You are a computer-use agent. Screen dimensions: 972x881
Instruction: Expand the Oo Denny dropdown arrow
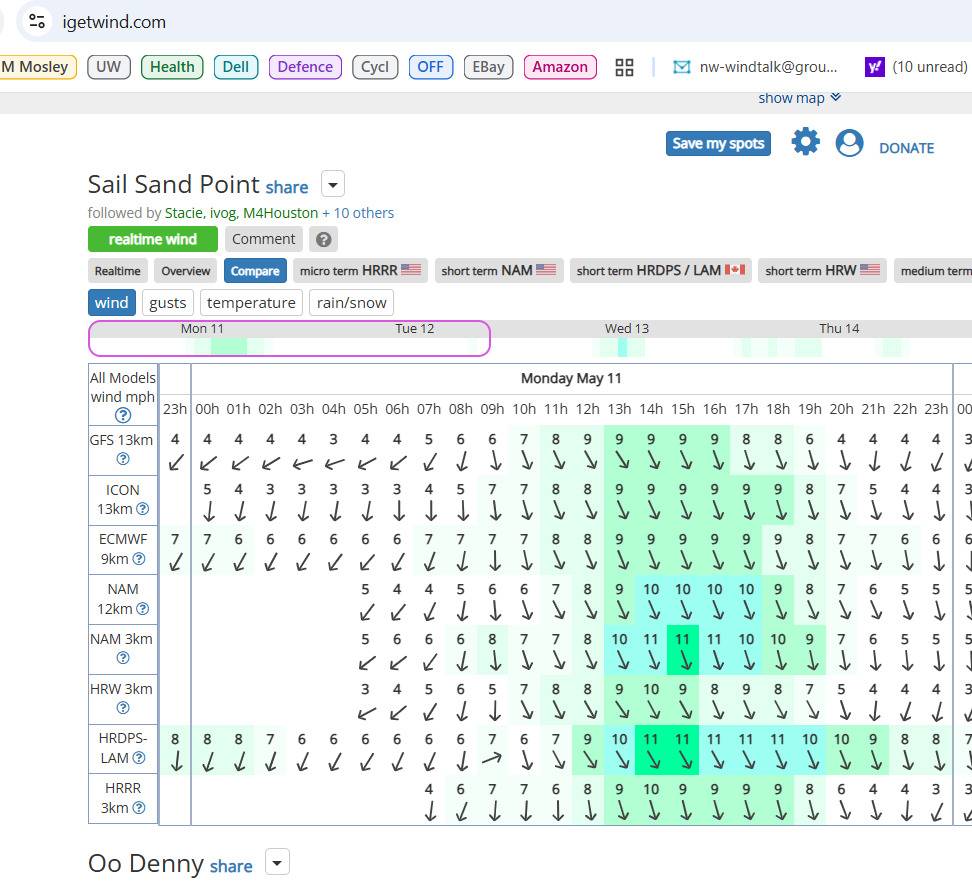277,862
